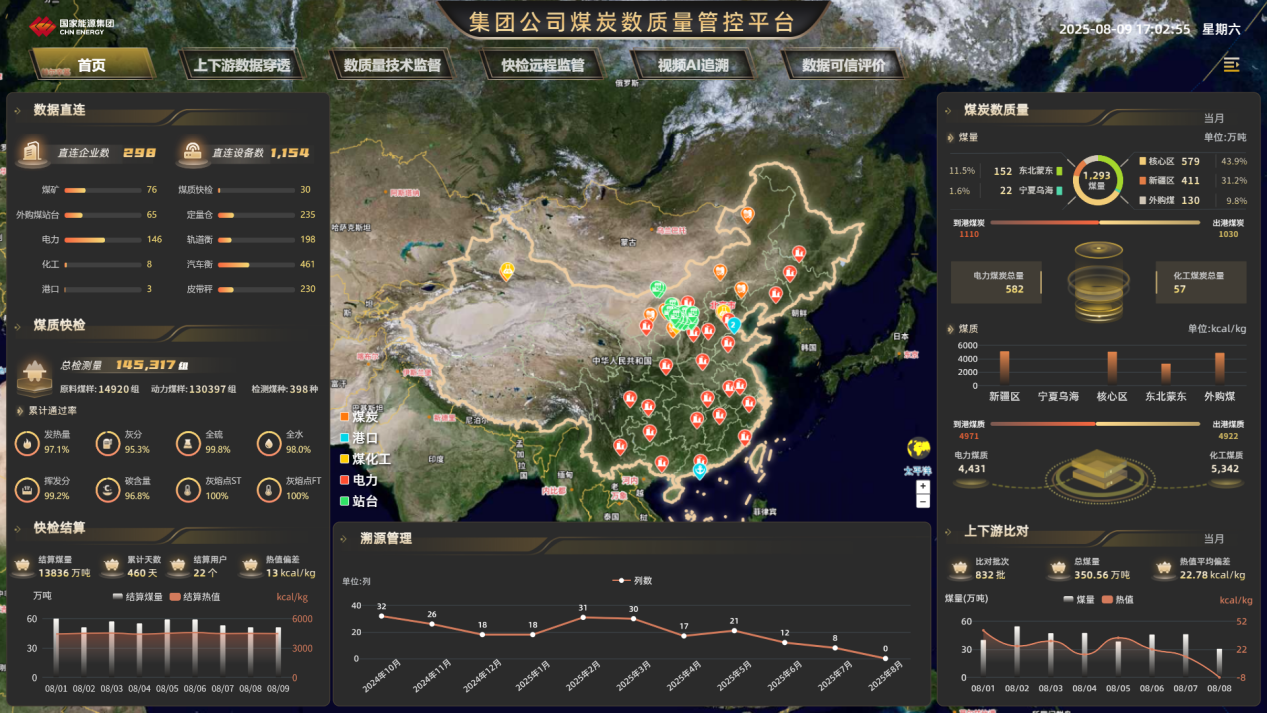Expand the 煤量 section in 煤炭数质量

pos(948,136)
